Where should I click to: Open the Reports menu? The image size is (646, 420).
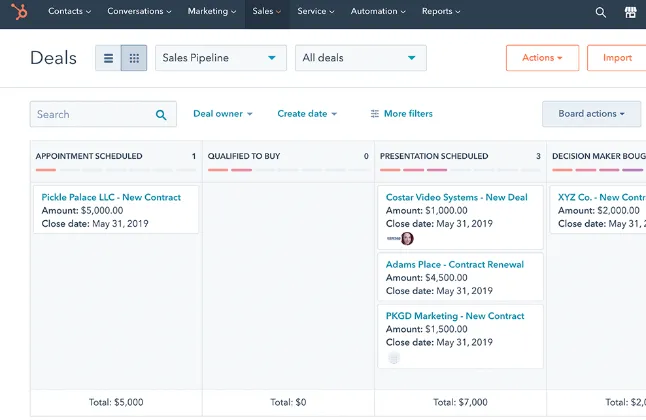pos(441,12)
